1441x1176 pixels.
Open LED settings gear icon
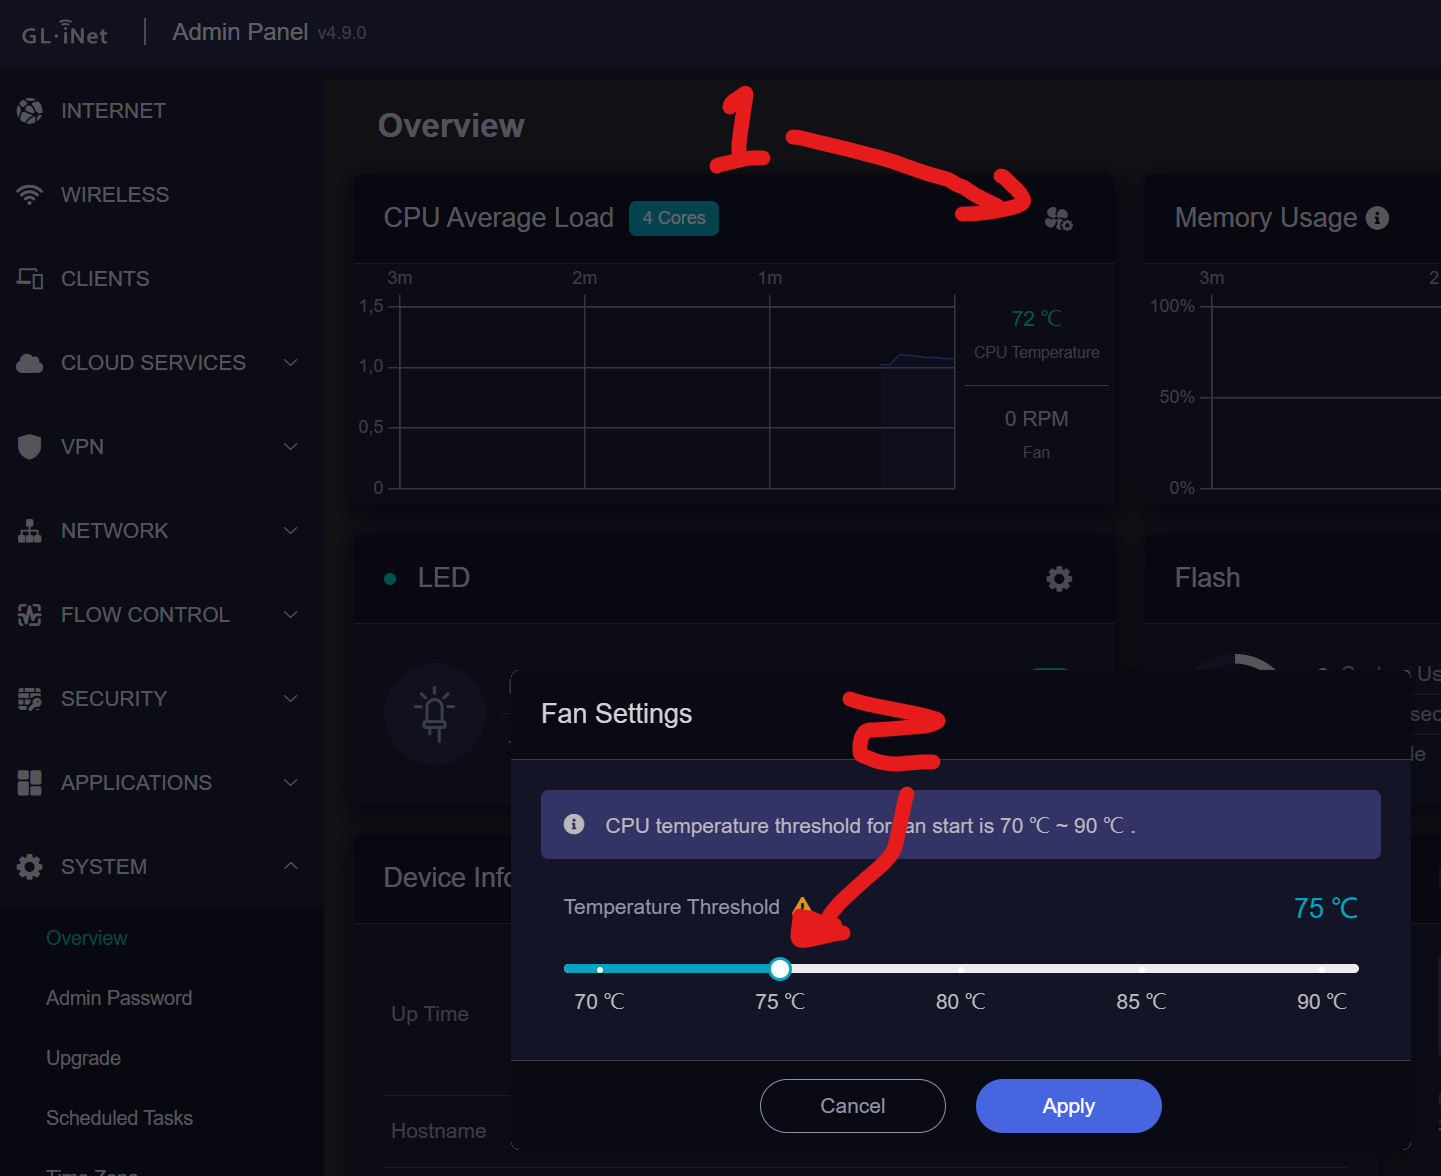(1059, 578)
